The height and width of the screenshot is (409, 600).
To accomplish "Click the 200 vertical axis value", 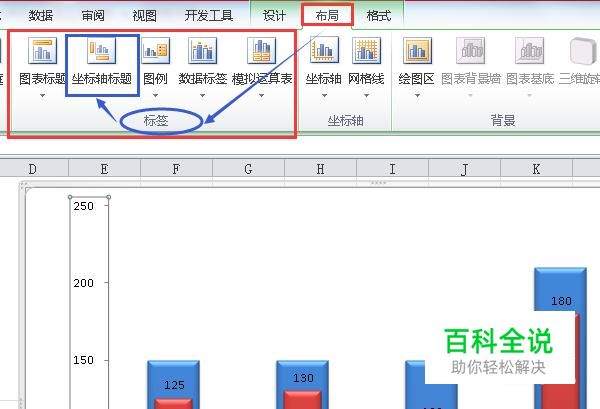I will pos(83,283).
